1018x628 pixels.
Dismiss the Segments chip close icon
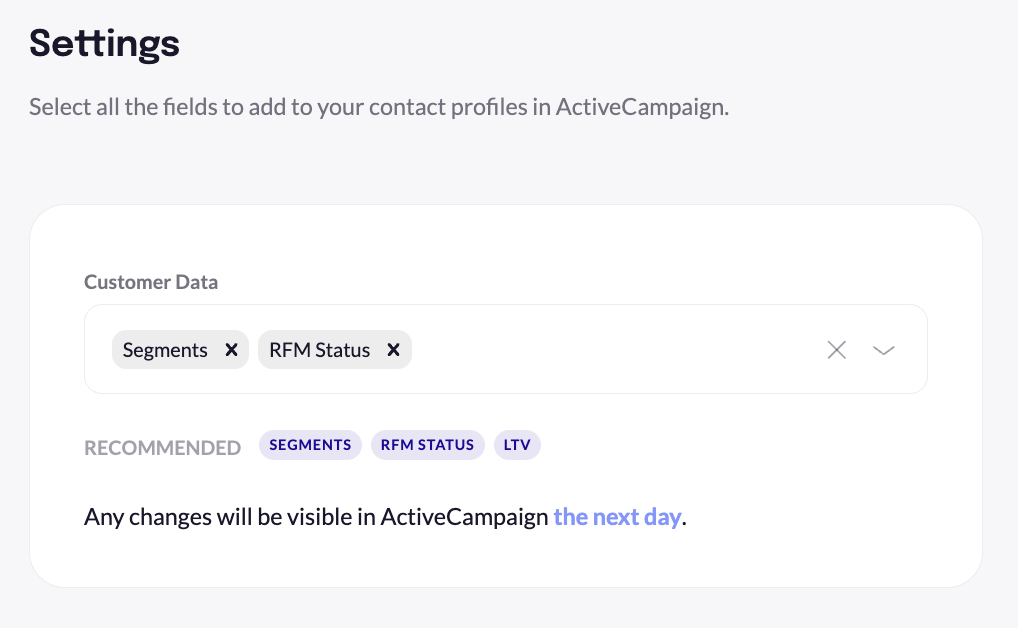(231, 349)
